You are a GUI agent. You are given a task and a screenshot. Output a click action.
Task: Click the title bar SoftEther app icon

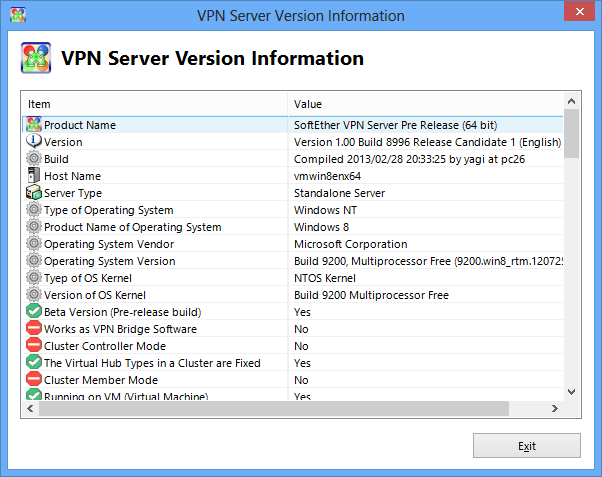pyautogui.click(x=18, y=15)
